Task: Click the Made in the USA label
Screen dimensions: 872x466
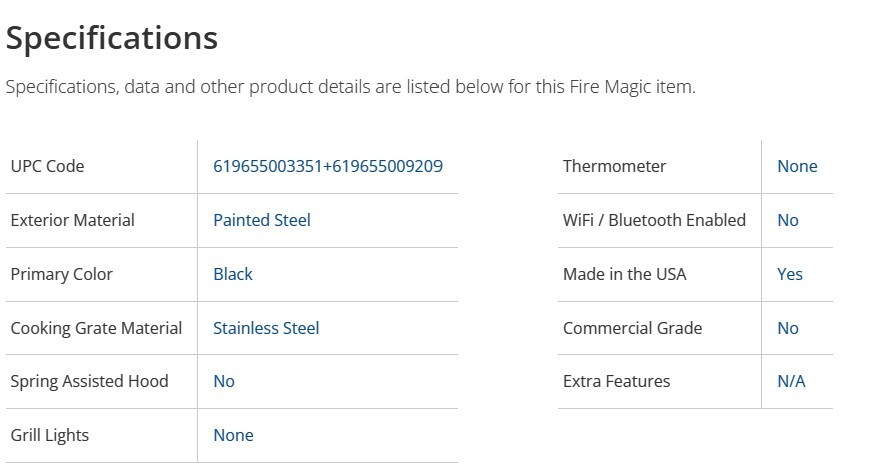Action: [624, 274]
